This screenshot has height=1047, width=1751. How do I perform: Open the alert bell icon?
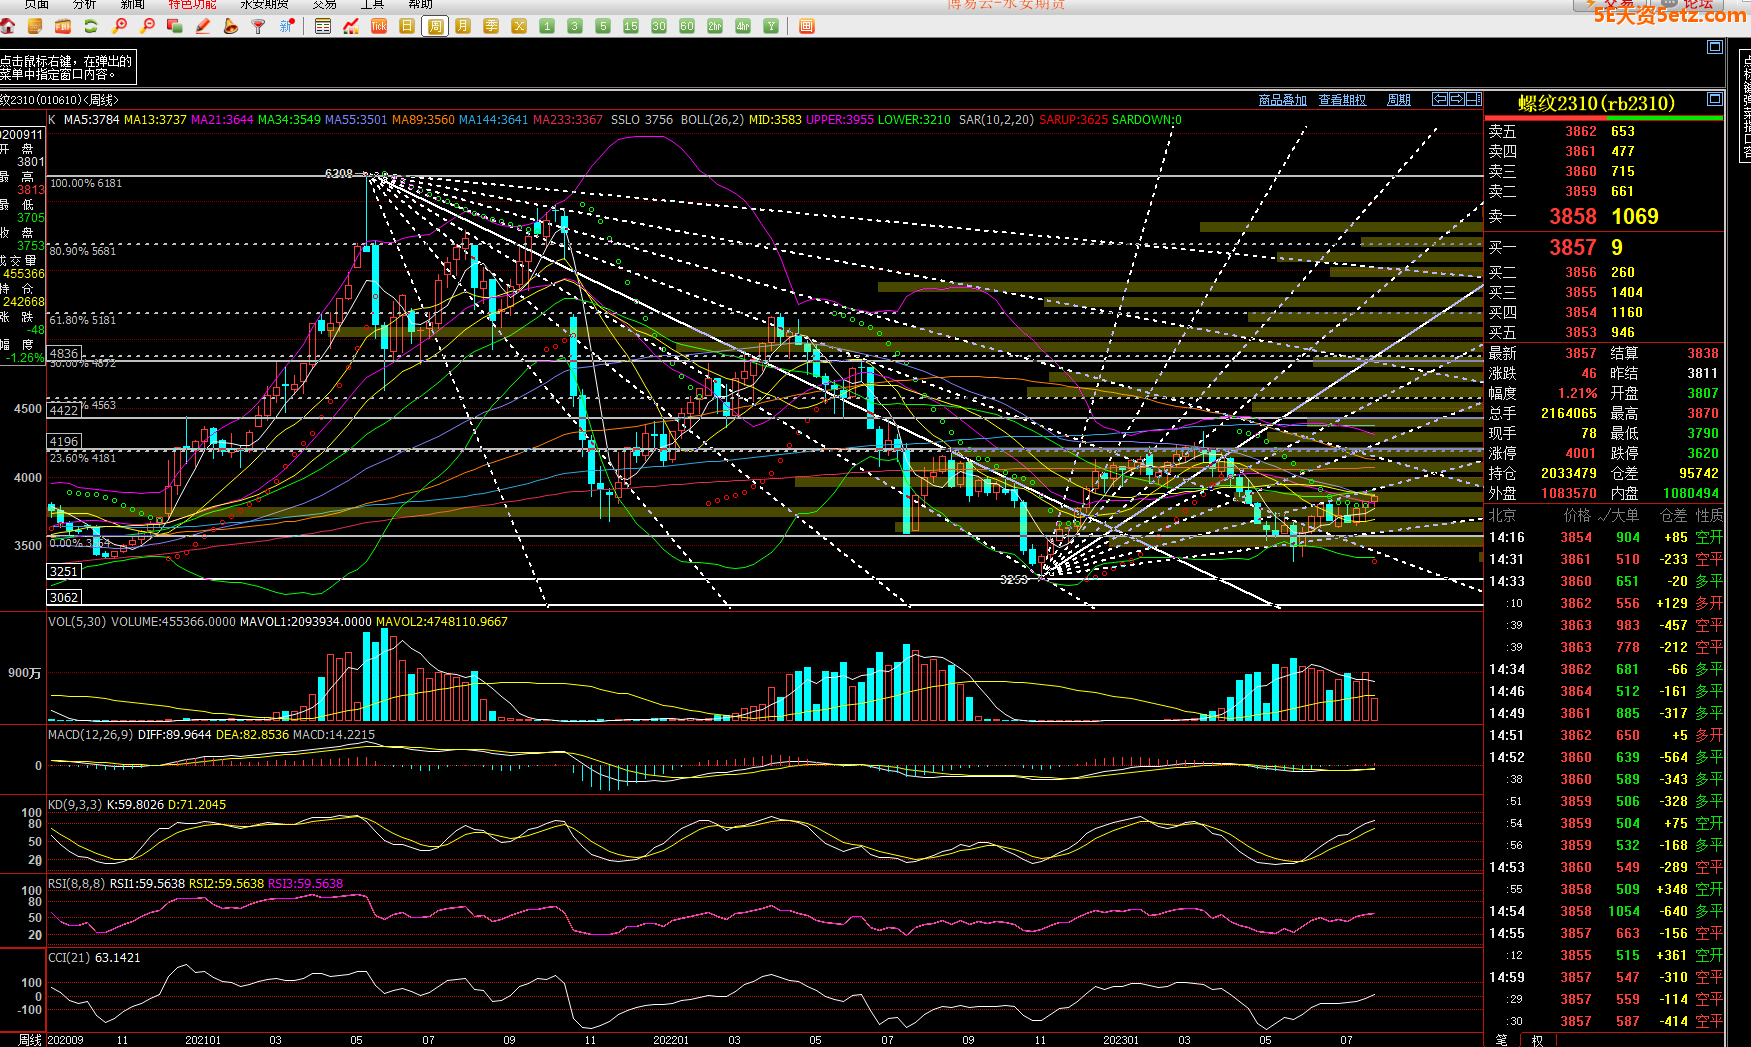tap(230, 26)
